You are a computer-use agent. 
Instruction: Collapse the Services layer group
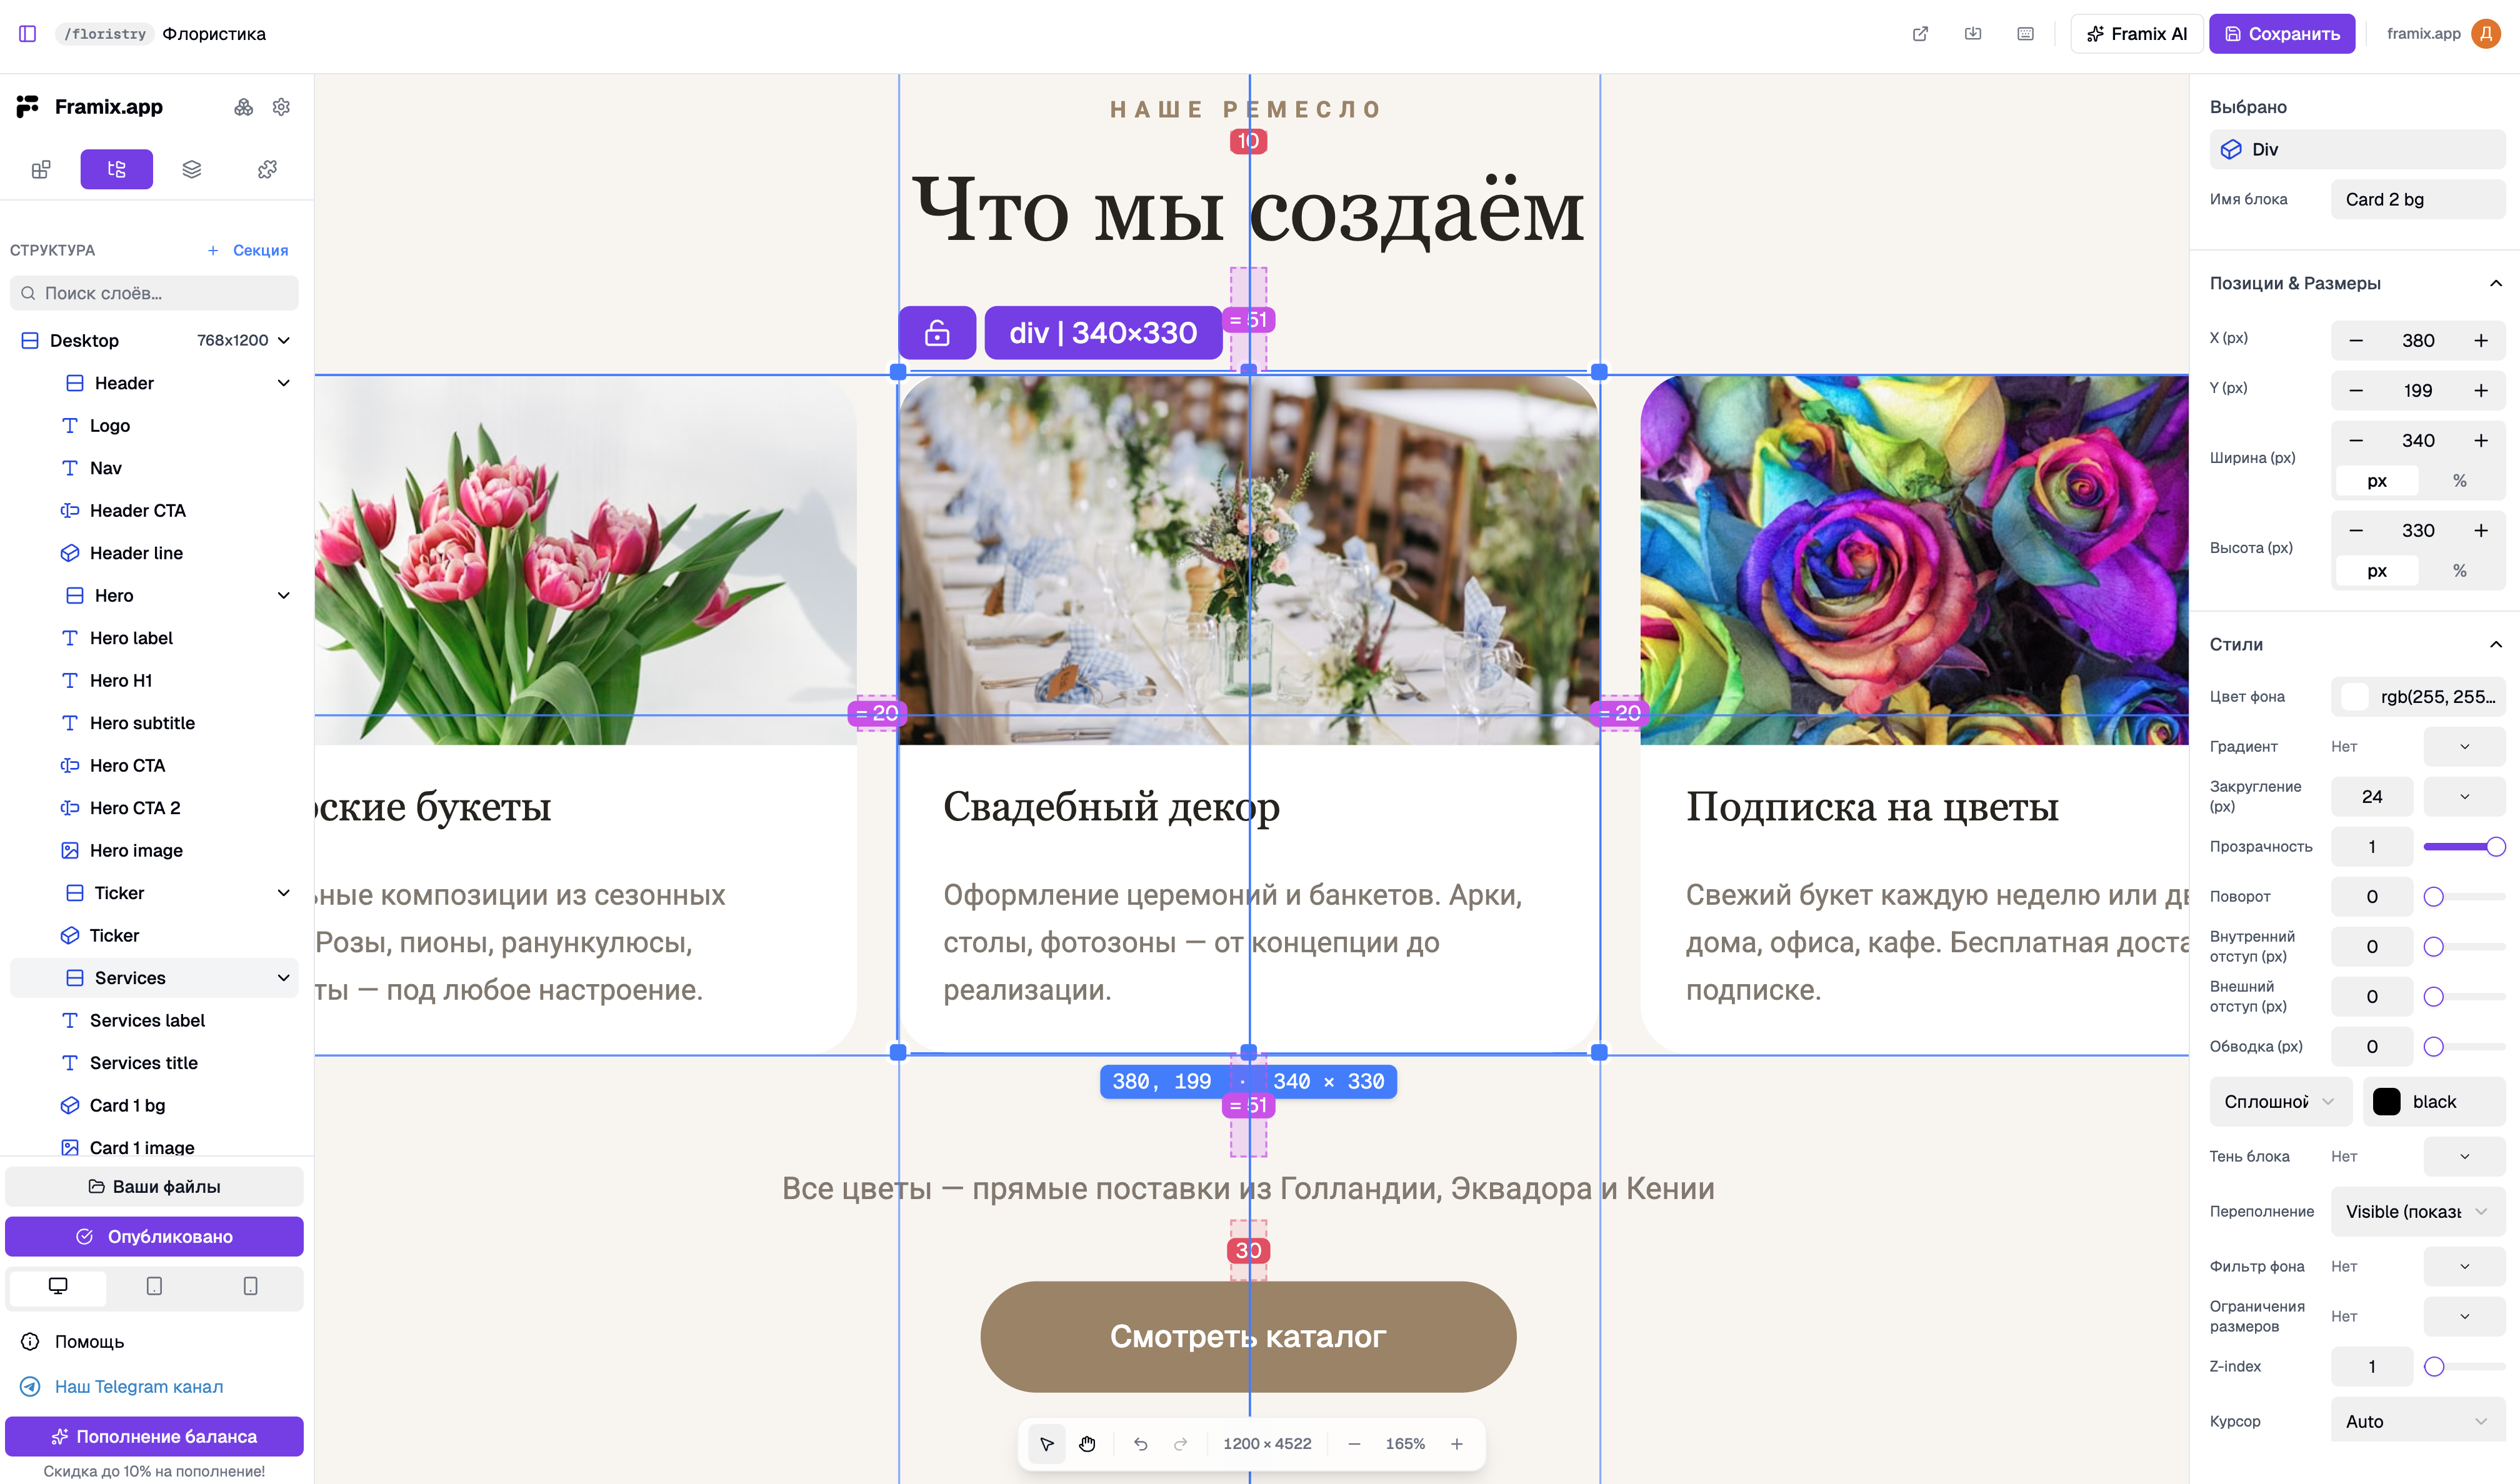tap(284, 978)
